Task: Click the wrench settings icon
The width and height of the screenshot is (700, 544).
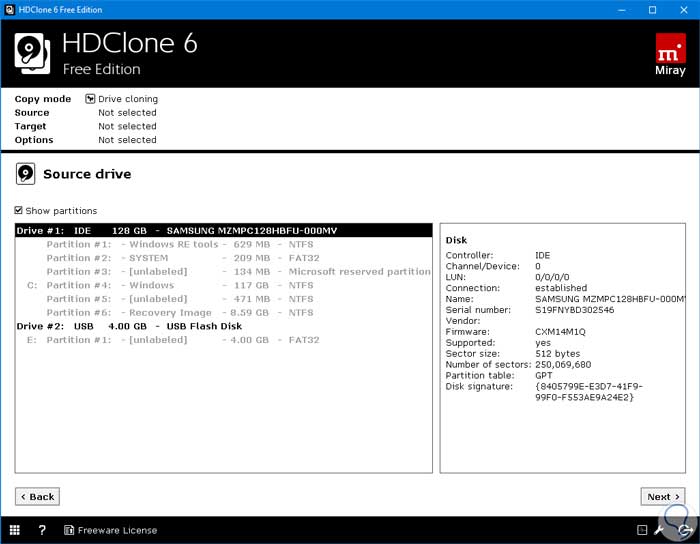Action: (x=659, y=530)
